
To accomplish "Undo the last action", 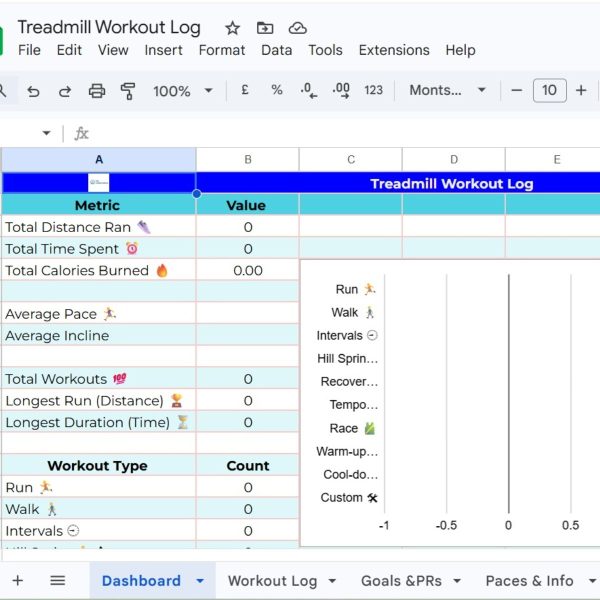I will (x=33, y=91).
